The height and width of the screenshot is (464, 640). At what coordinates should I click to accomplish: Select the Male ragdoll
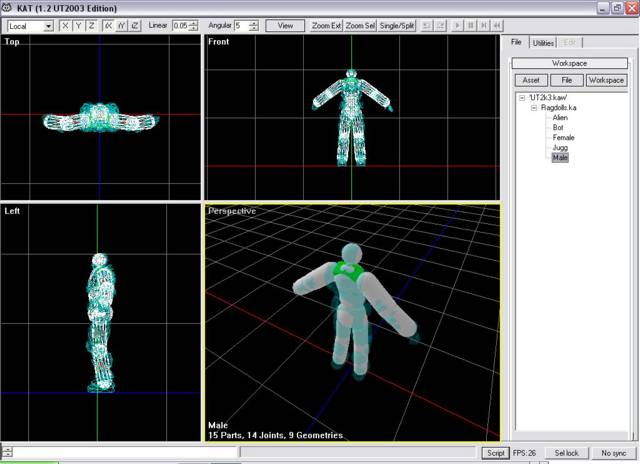point(560,158)
